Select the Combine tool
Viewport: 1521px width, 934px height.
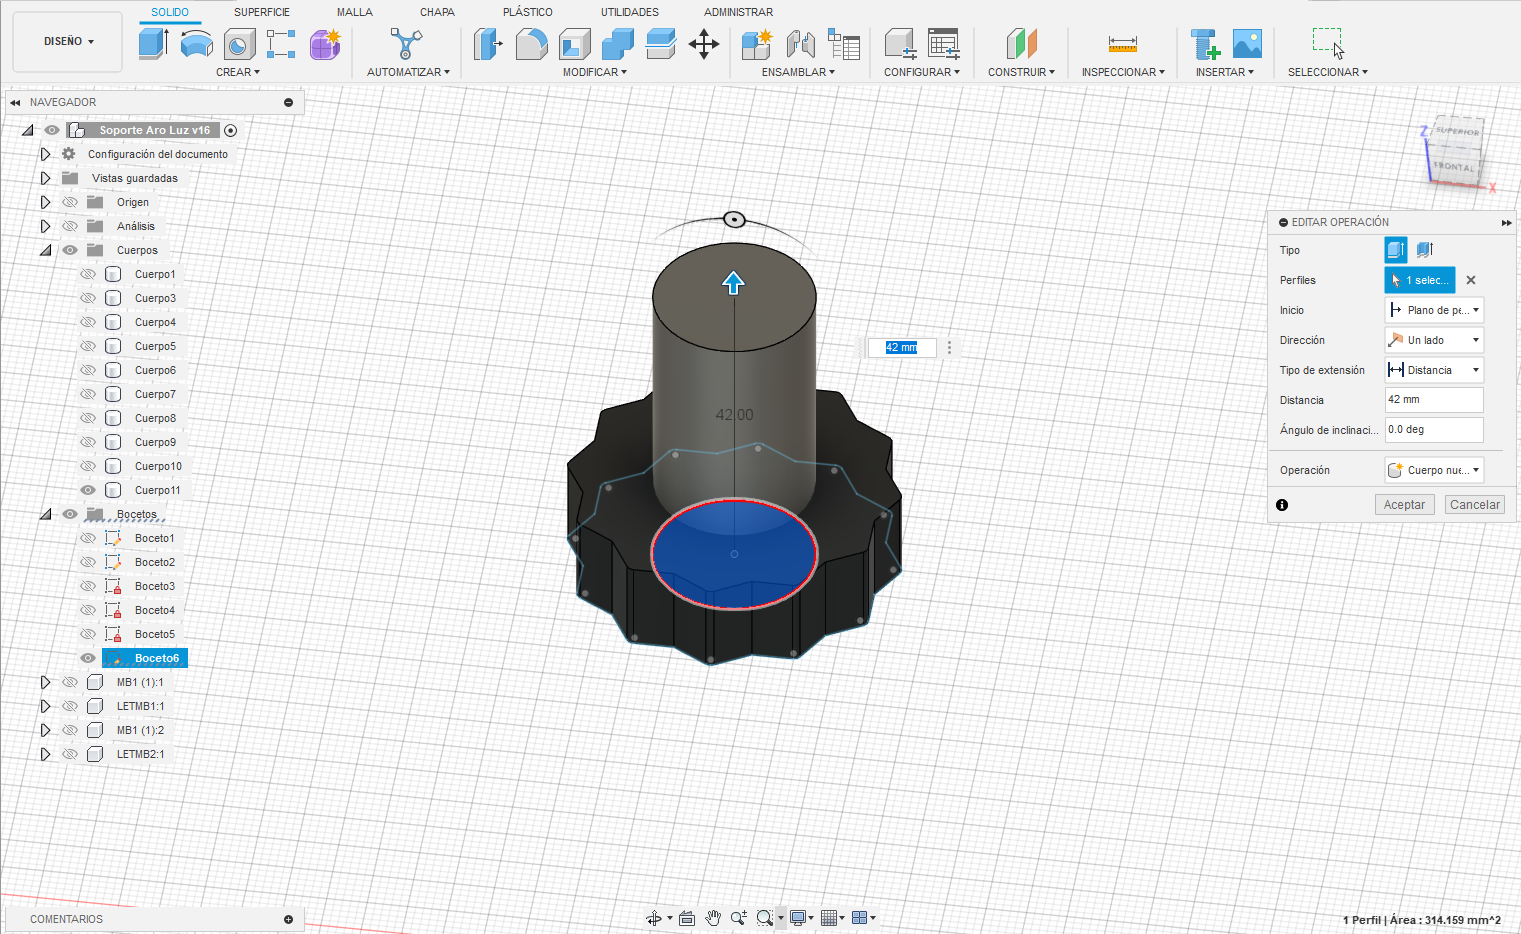coord(618,44)
